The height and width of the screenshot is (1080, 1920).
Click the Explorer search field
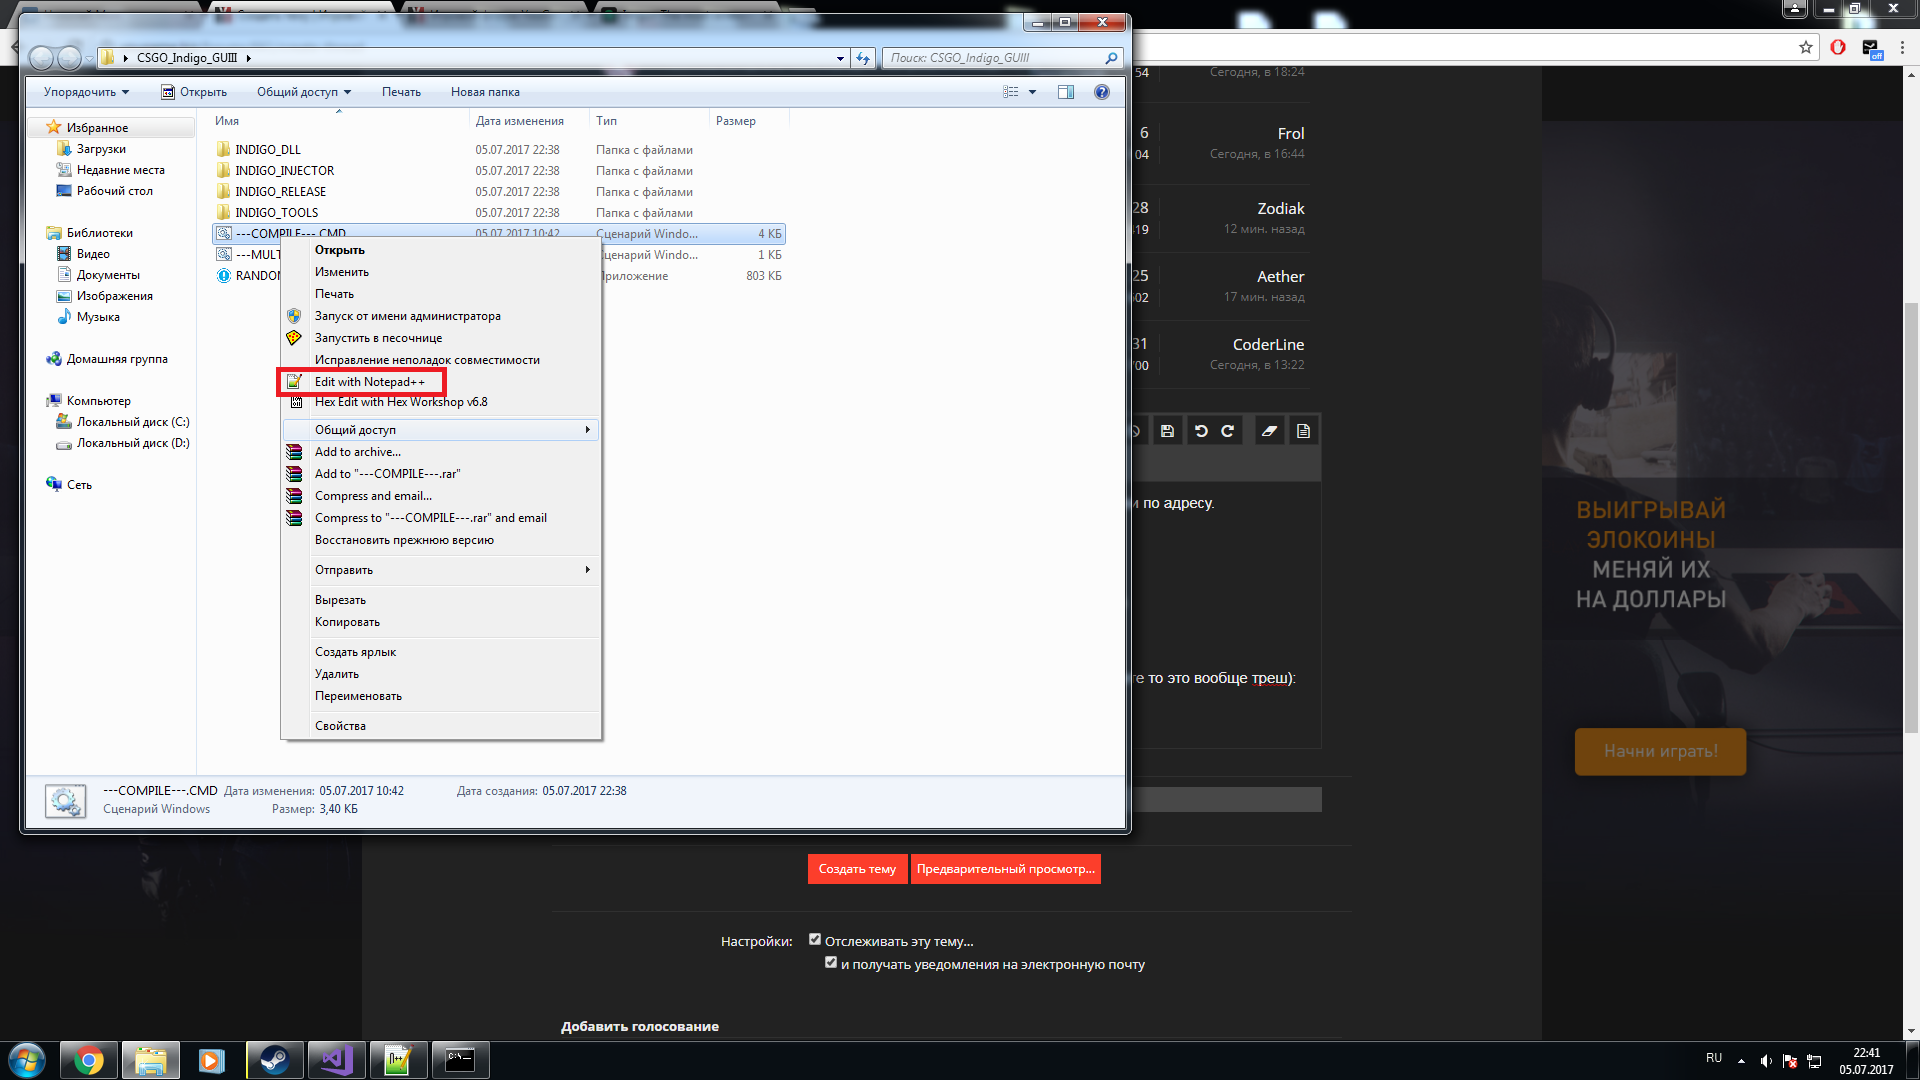tap(1002, 58)
